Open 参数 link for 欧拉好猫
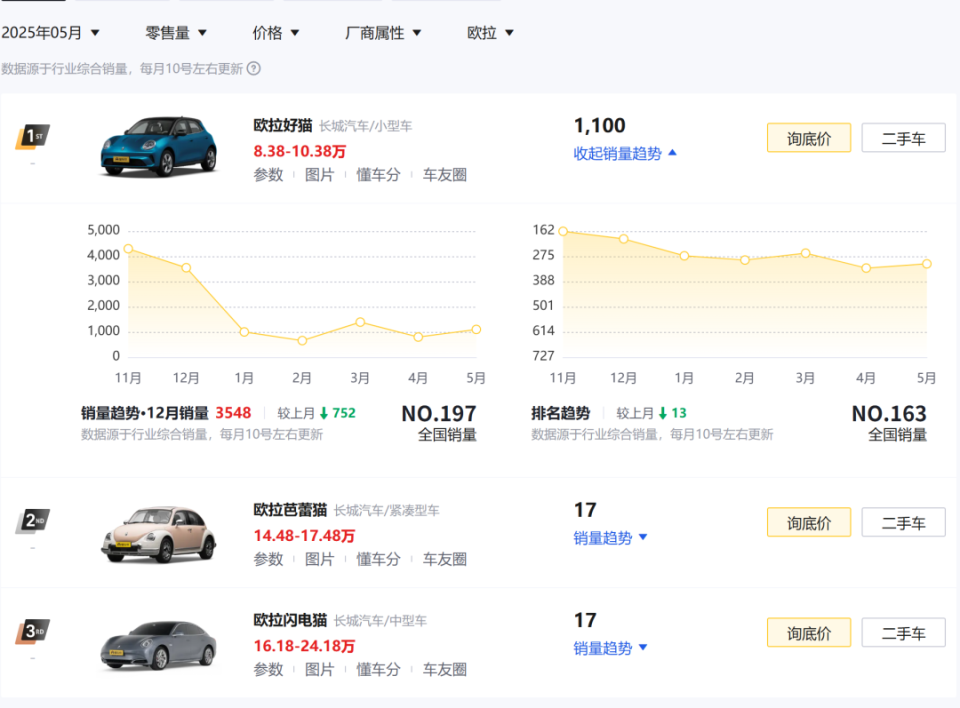960x708 pixels. 268,175
